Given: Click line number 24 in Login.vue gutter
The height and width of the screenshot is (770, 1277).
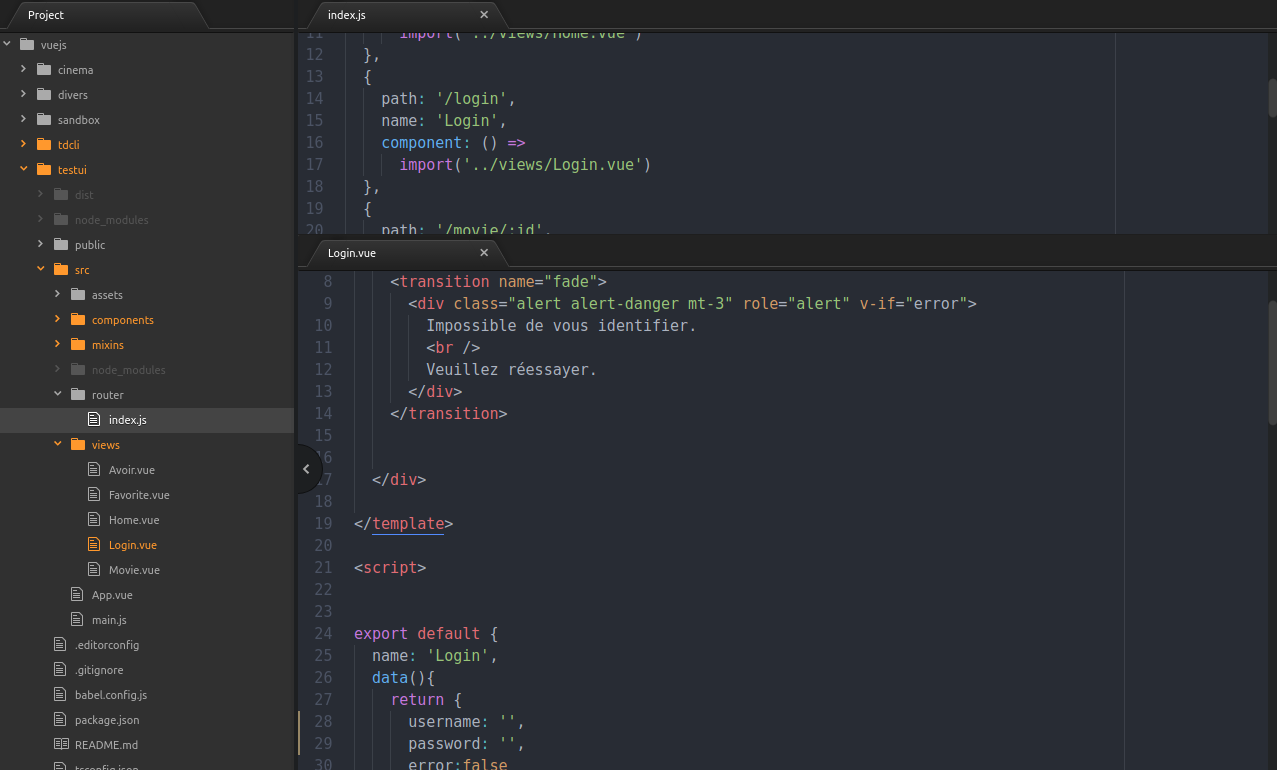Looking at the screenshot, I should [323, 634].
